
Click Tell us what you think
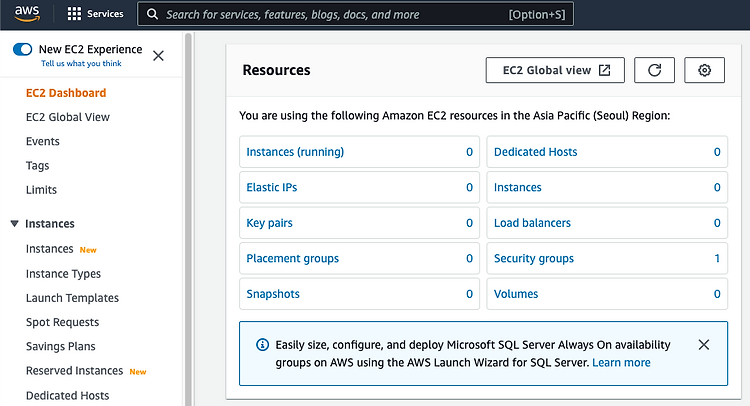tap(81, 63)
